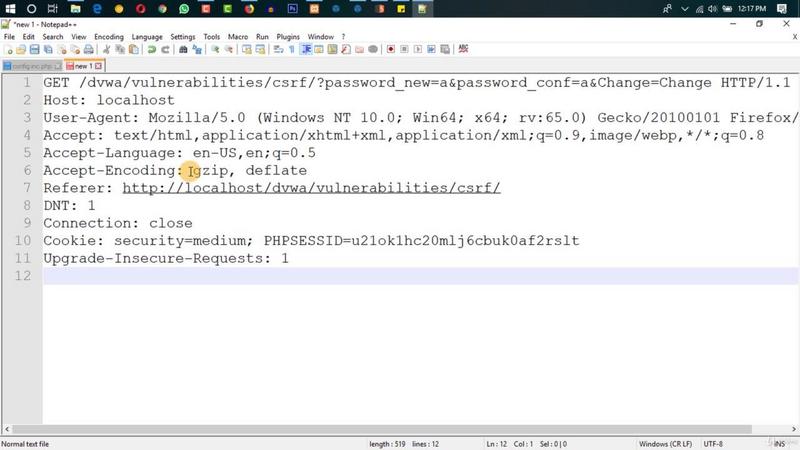The image size is (800, 450).
Task: Click the Windows (CR LF) status field
Action: tap(665, 444)
